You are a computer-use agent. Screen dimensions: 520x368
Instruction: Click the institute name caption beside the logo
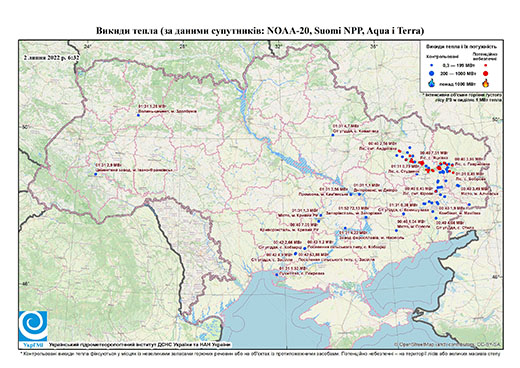(140, 345)
